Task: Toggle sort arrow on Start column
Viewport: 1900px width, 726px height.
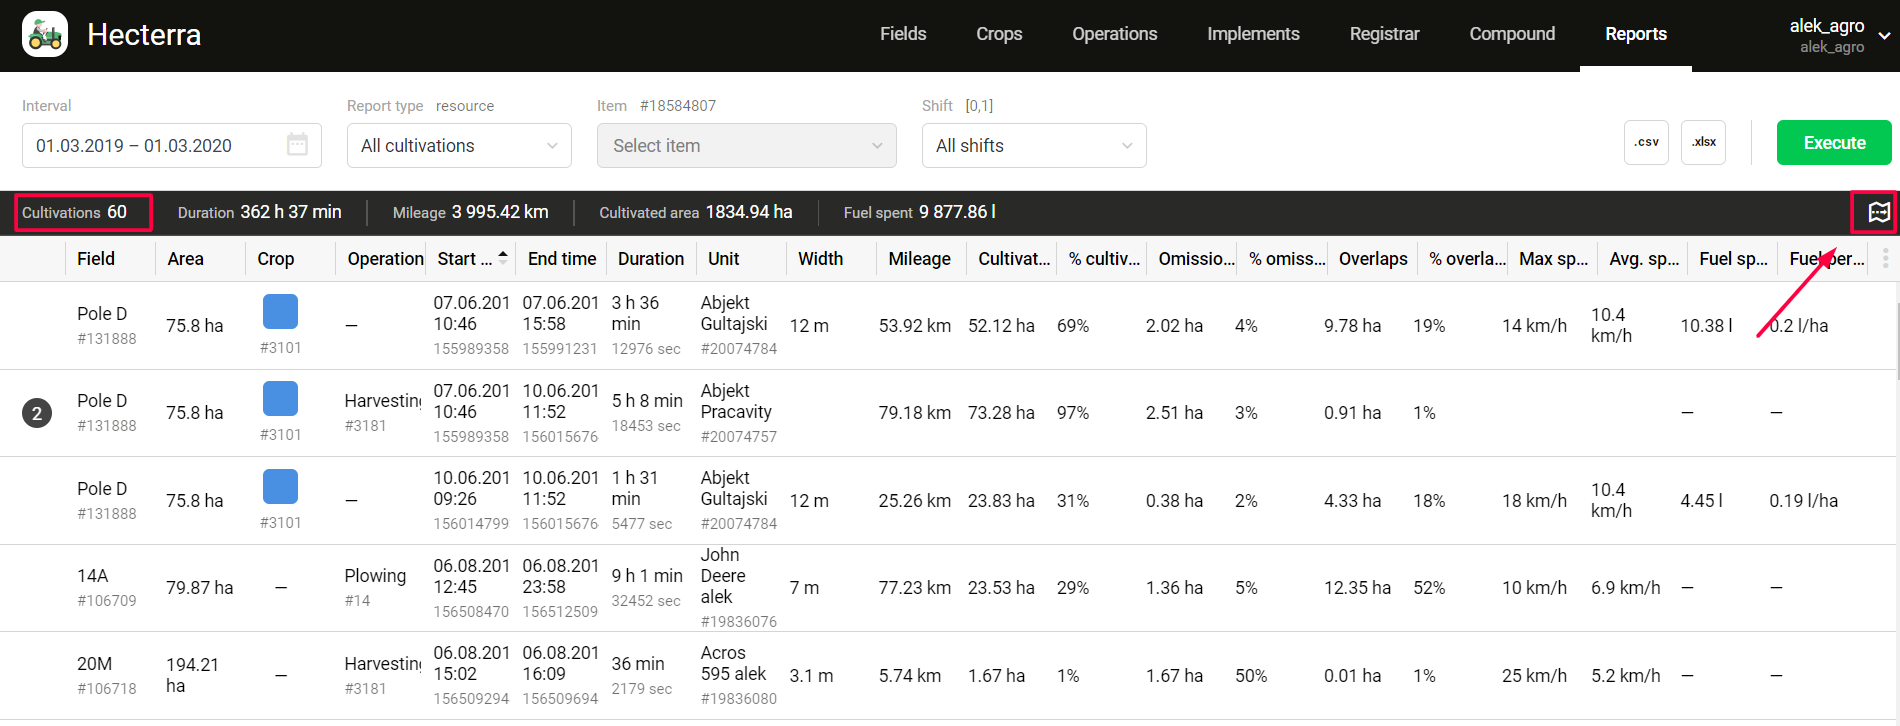Action: point(503,257)
